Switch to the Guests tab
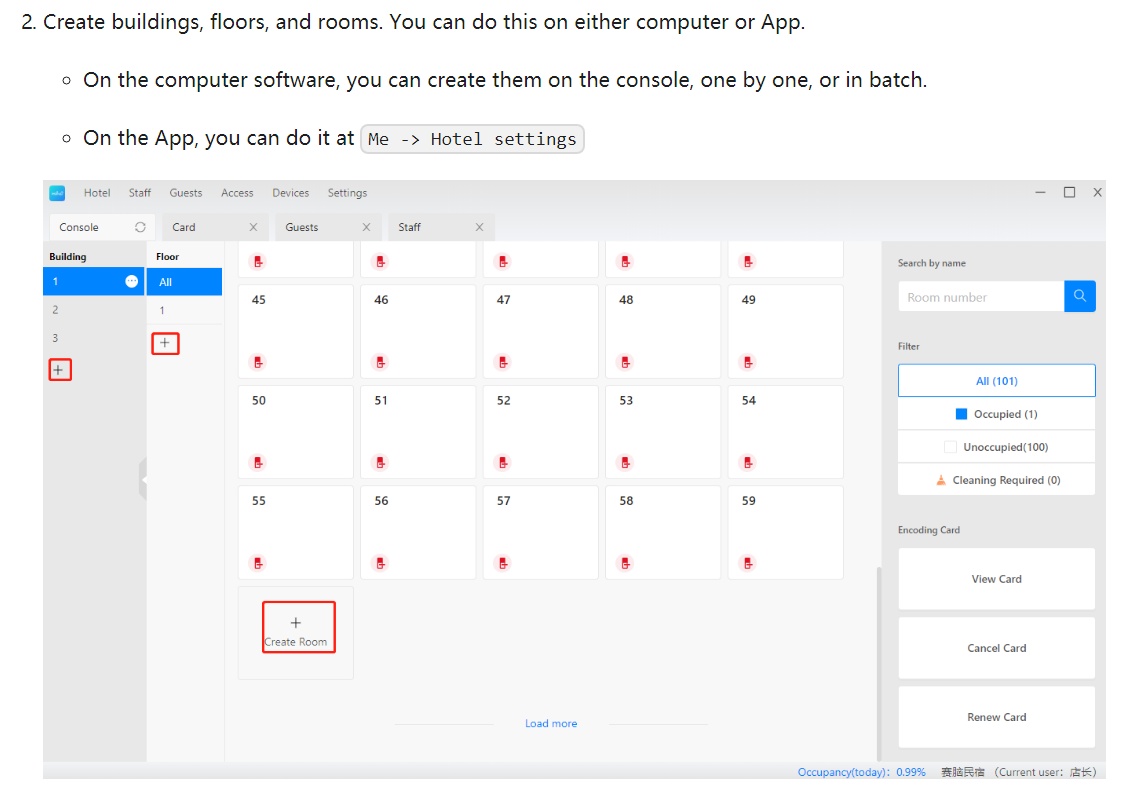 click(x=302, y=227)
